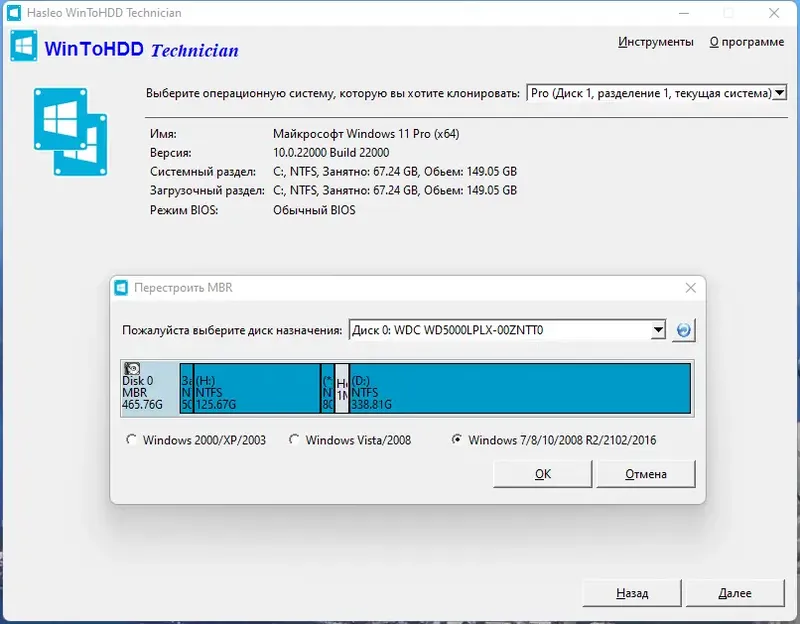Expand the destination disk dropdown arrow
800x624 pixels.
[x=658, y=330]
